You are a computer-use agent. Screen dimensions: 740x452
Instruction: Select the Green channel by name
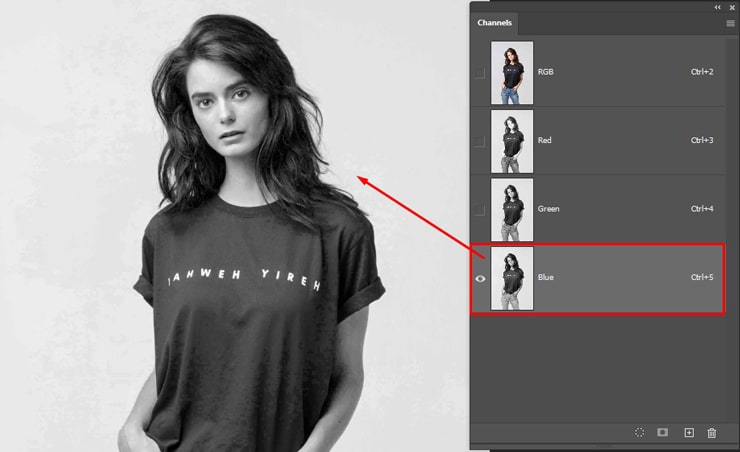point(549,209)
